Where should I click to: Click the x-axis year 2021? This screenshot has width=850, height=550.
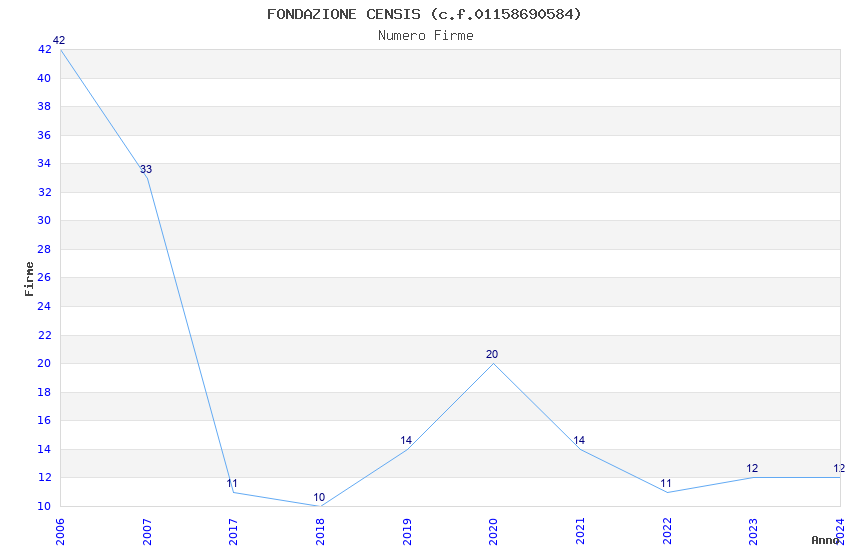tap(580, 531)
